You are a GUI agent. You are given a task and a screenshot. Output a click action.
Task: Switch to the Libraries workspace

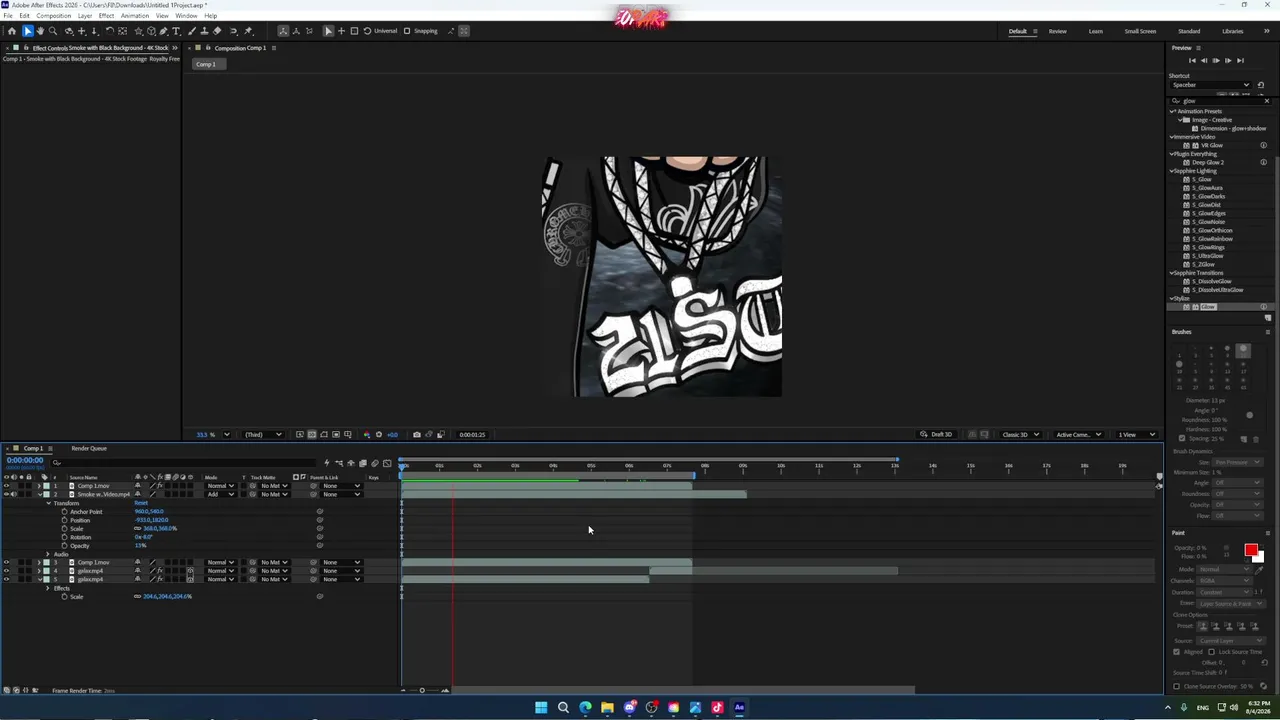[1233, 31]
